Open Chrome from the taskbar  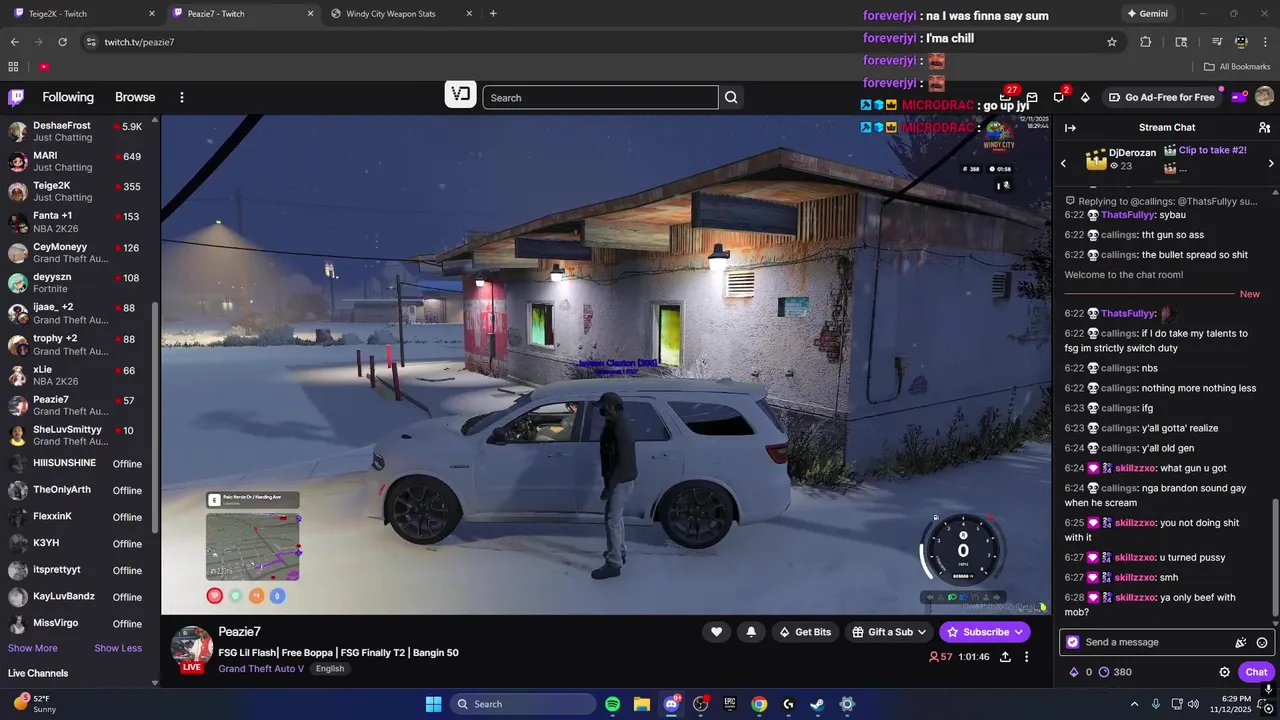coord(759,704)
